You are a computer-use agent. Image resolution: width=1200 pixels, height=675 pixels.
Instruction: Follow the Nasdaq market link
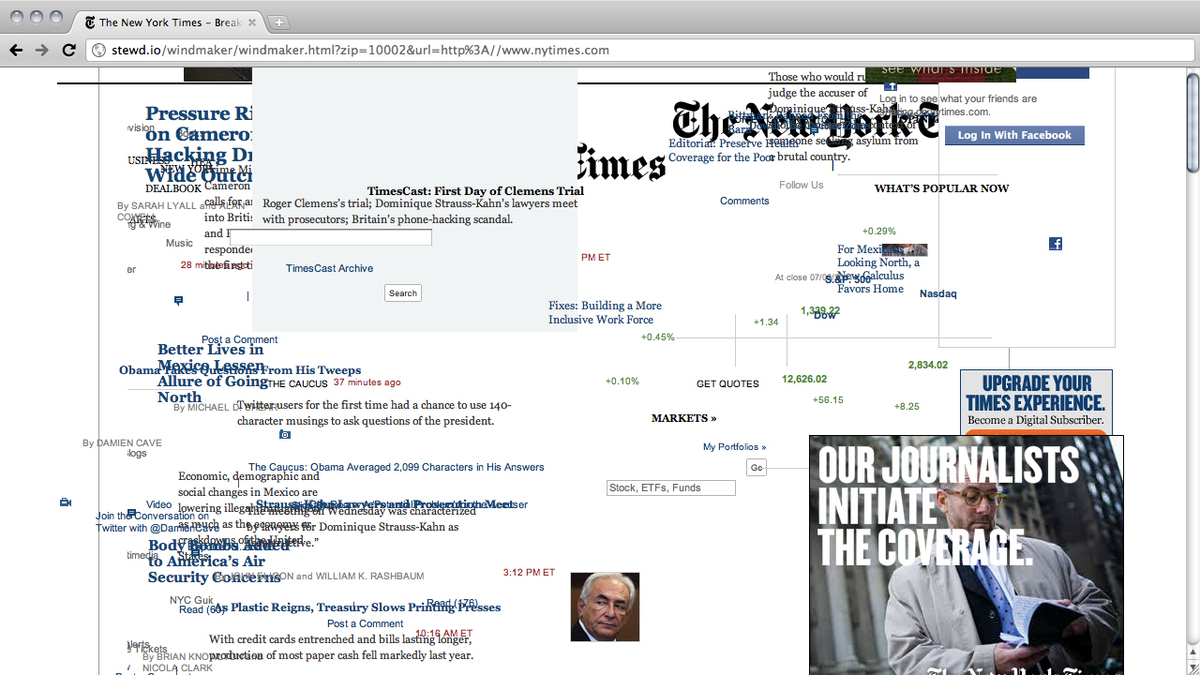pos(938,294)
